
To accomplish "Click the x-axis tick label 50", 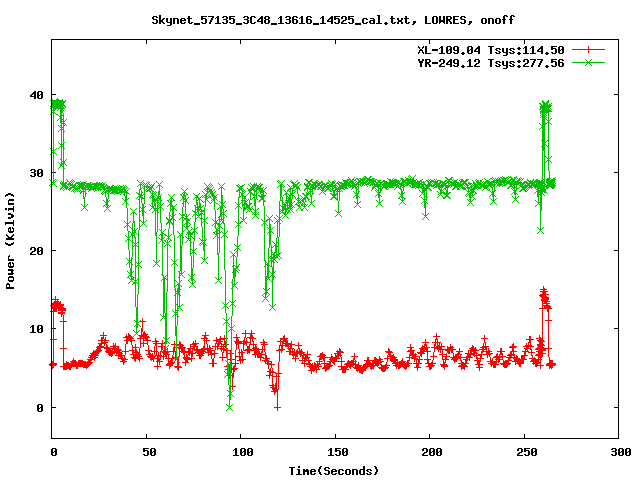I will tap(149, 452).
